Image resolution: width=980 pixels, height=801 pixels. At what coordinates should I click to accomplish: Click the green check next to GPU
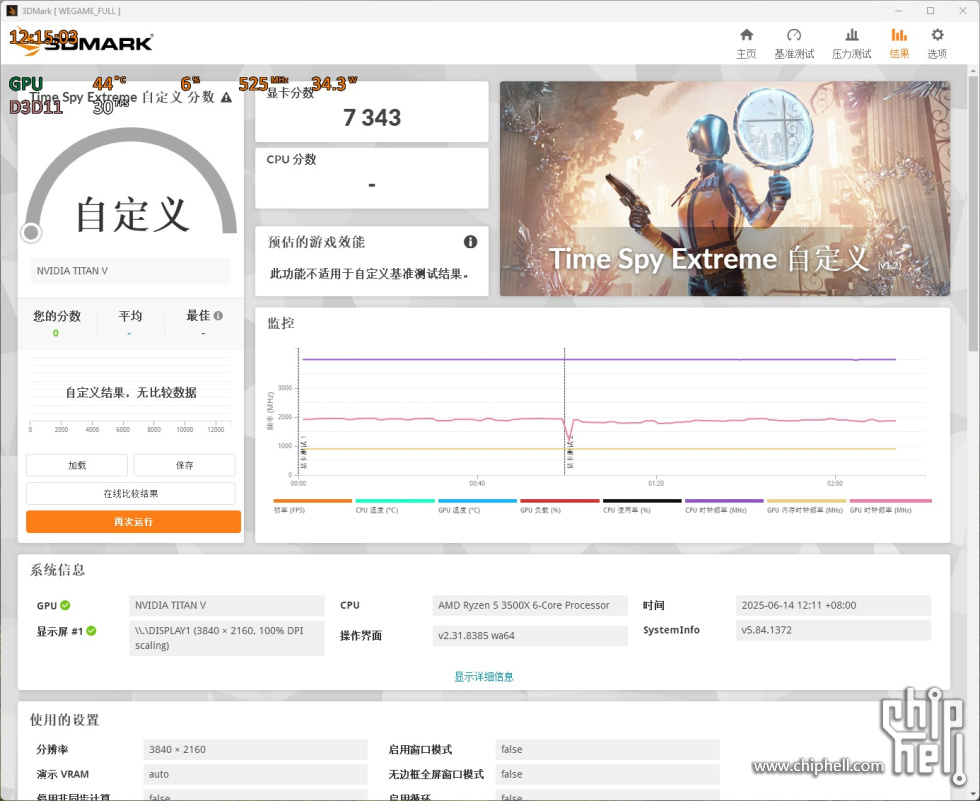pos(66,605)
